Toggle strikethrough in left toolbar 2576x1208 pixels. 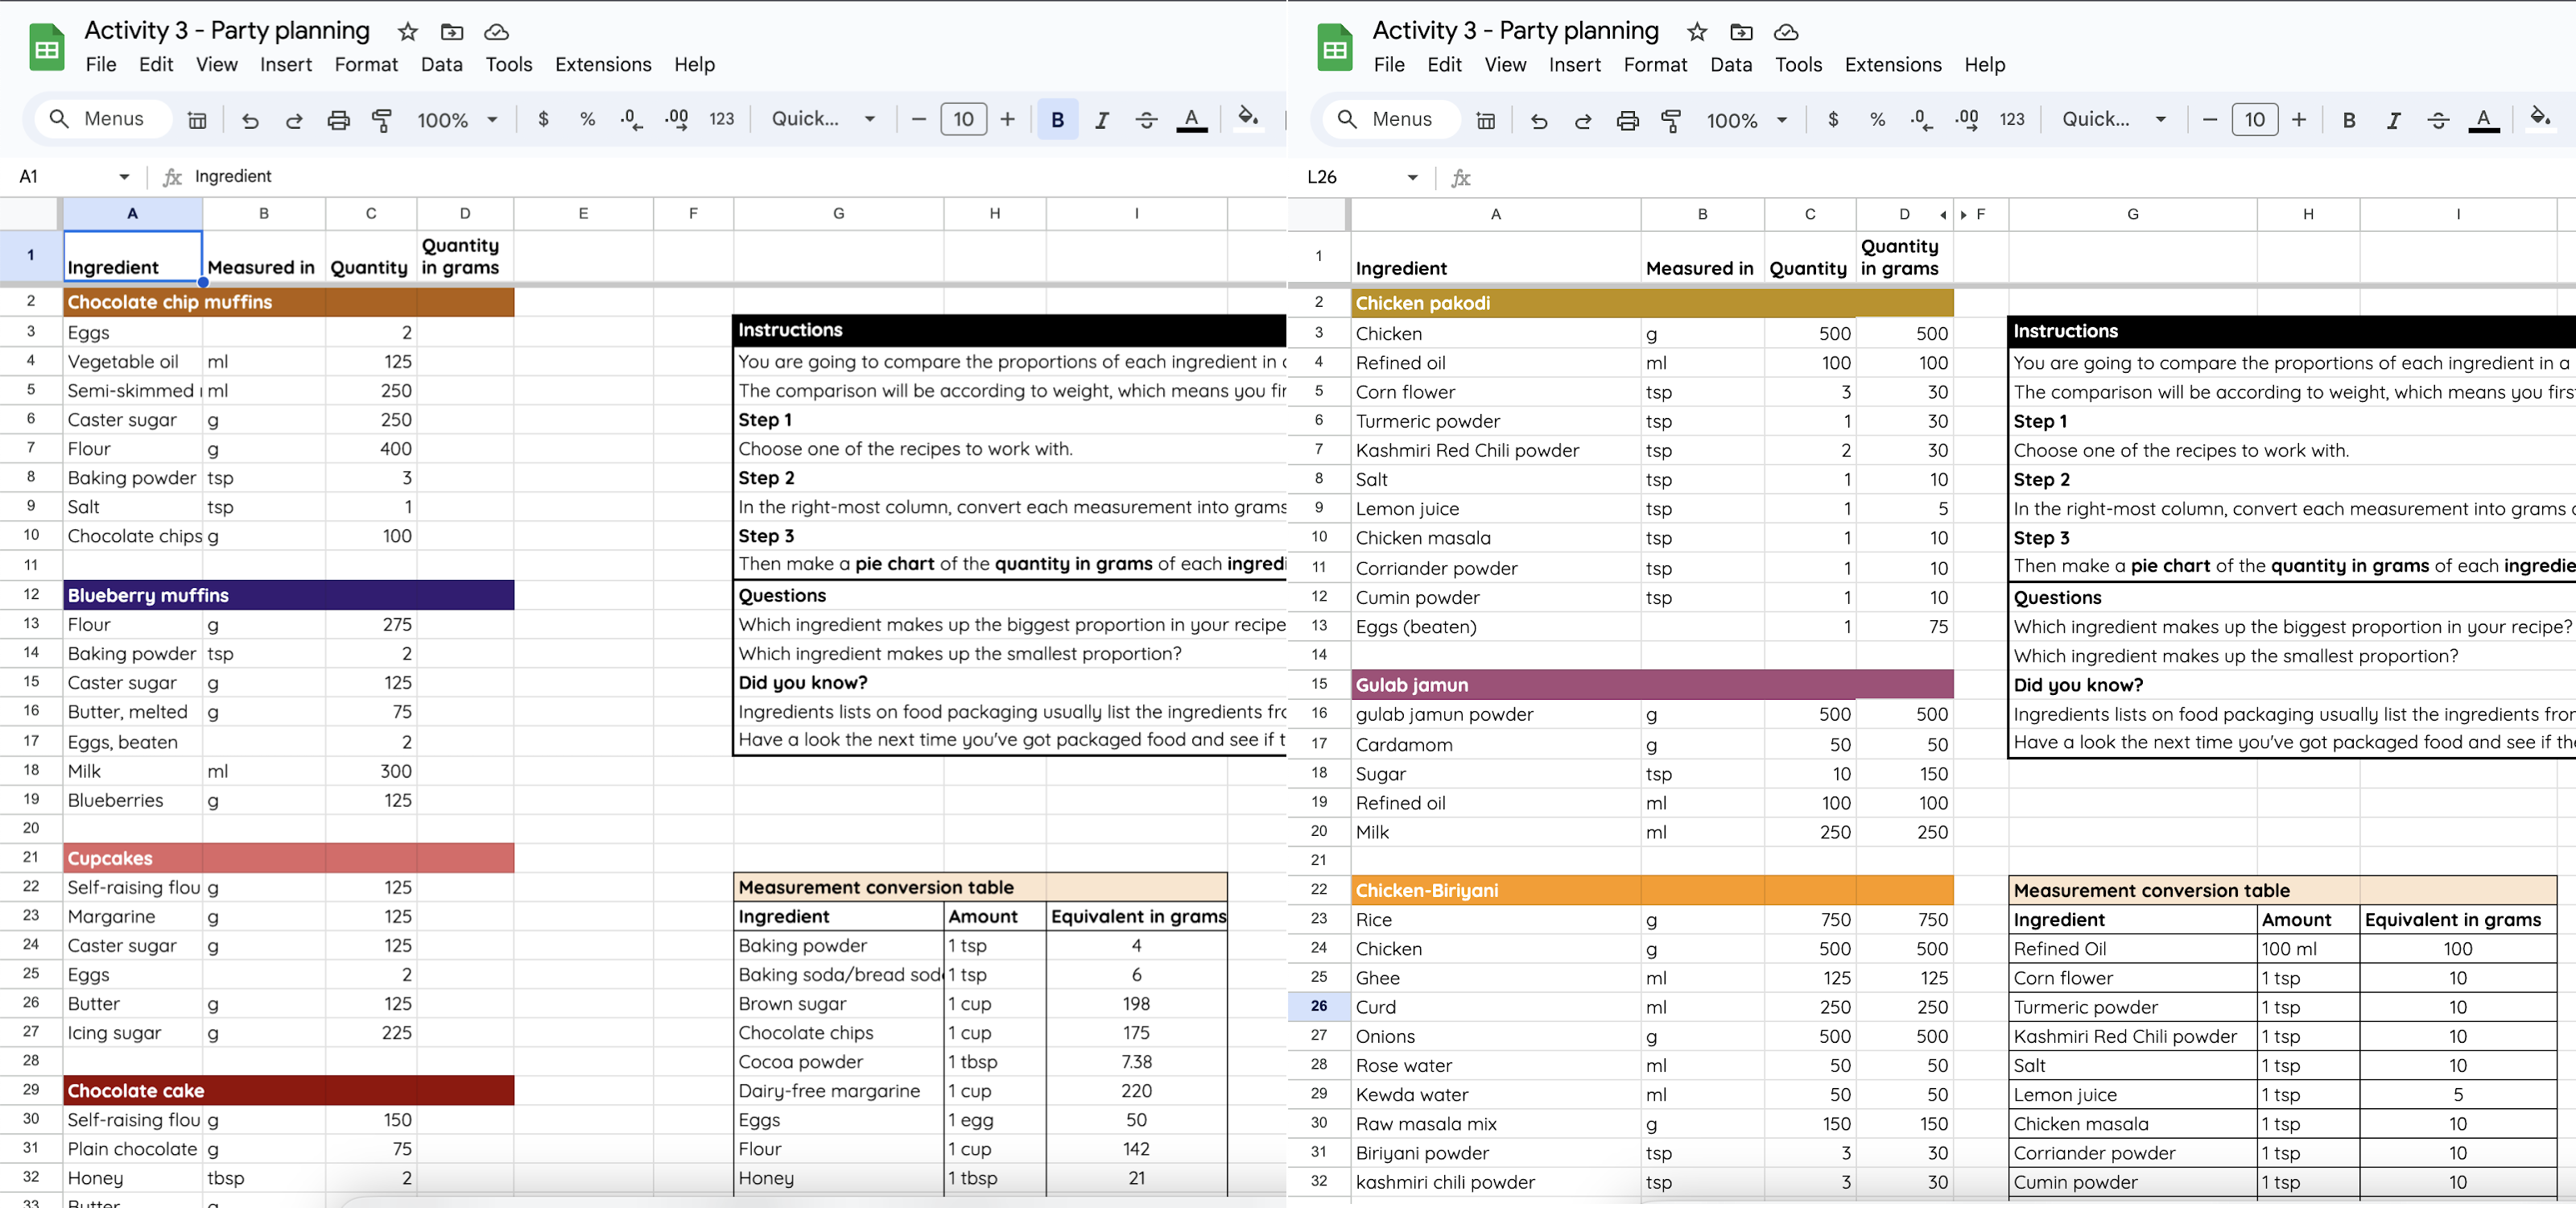(1146, 120)
